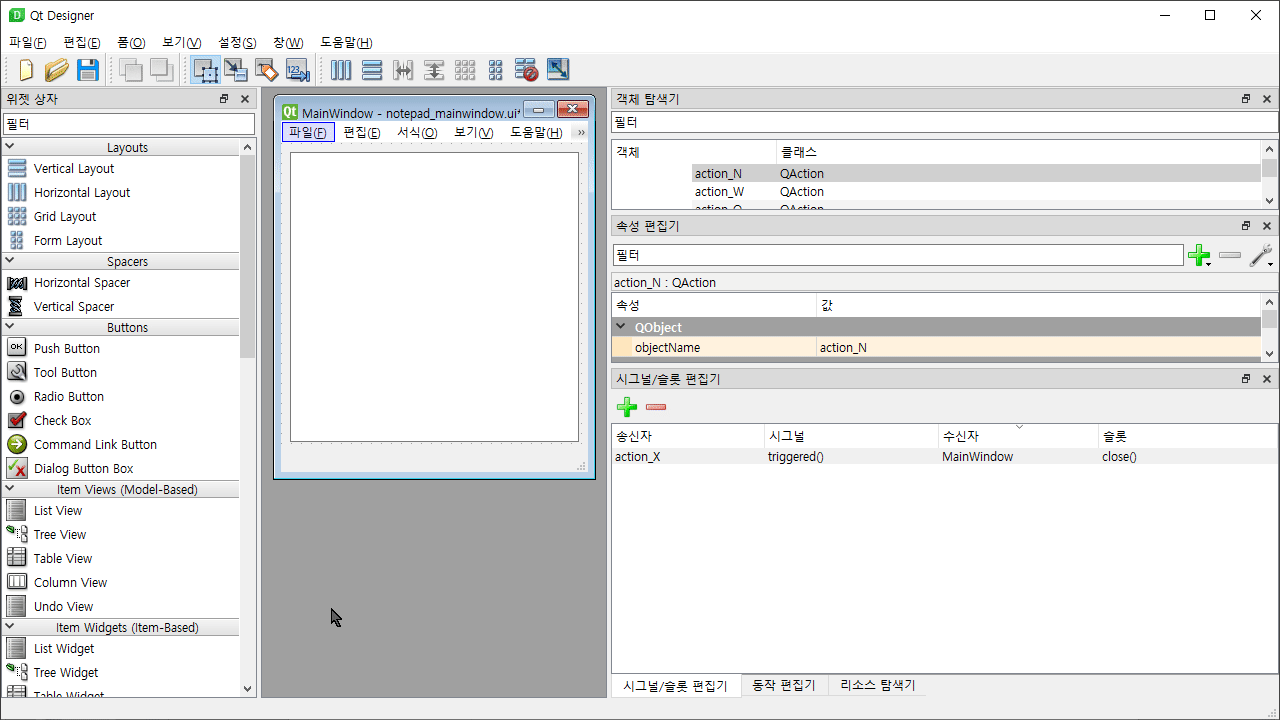Remove dynamic property minus icon in property editor
The height and width of the screenshot is (720, 1280).
[x=1230, y=256]
